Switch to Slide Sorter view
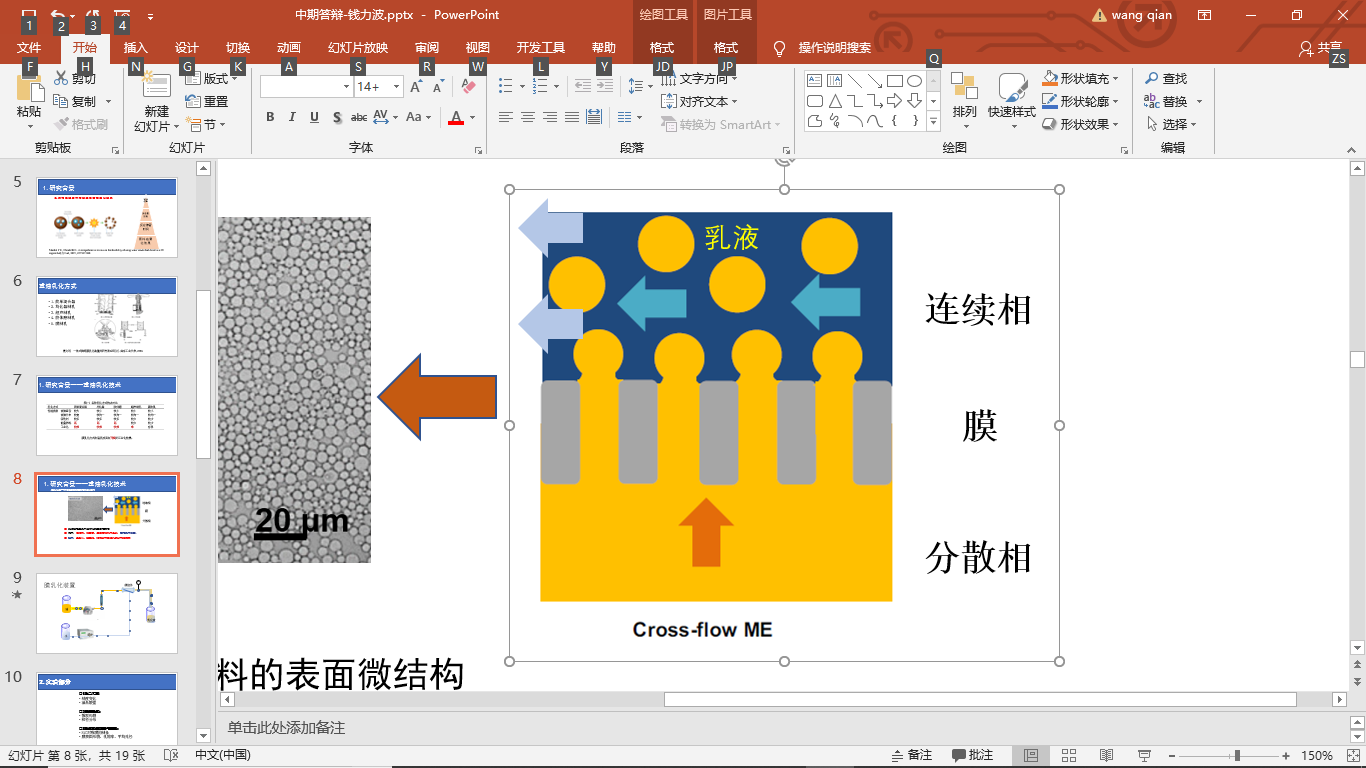 click(x=1069, y=755)
